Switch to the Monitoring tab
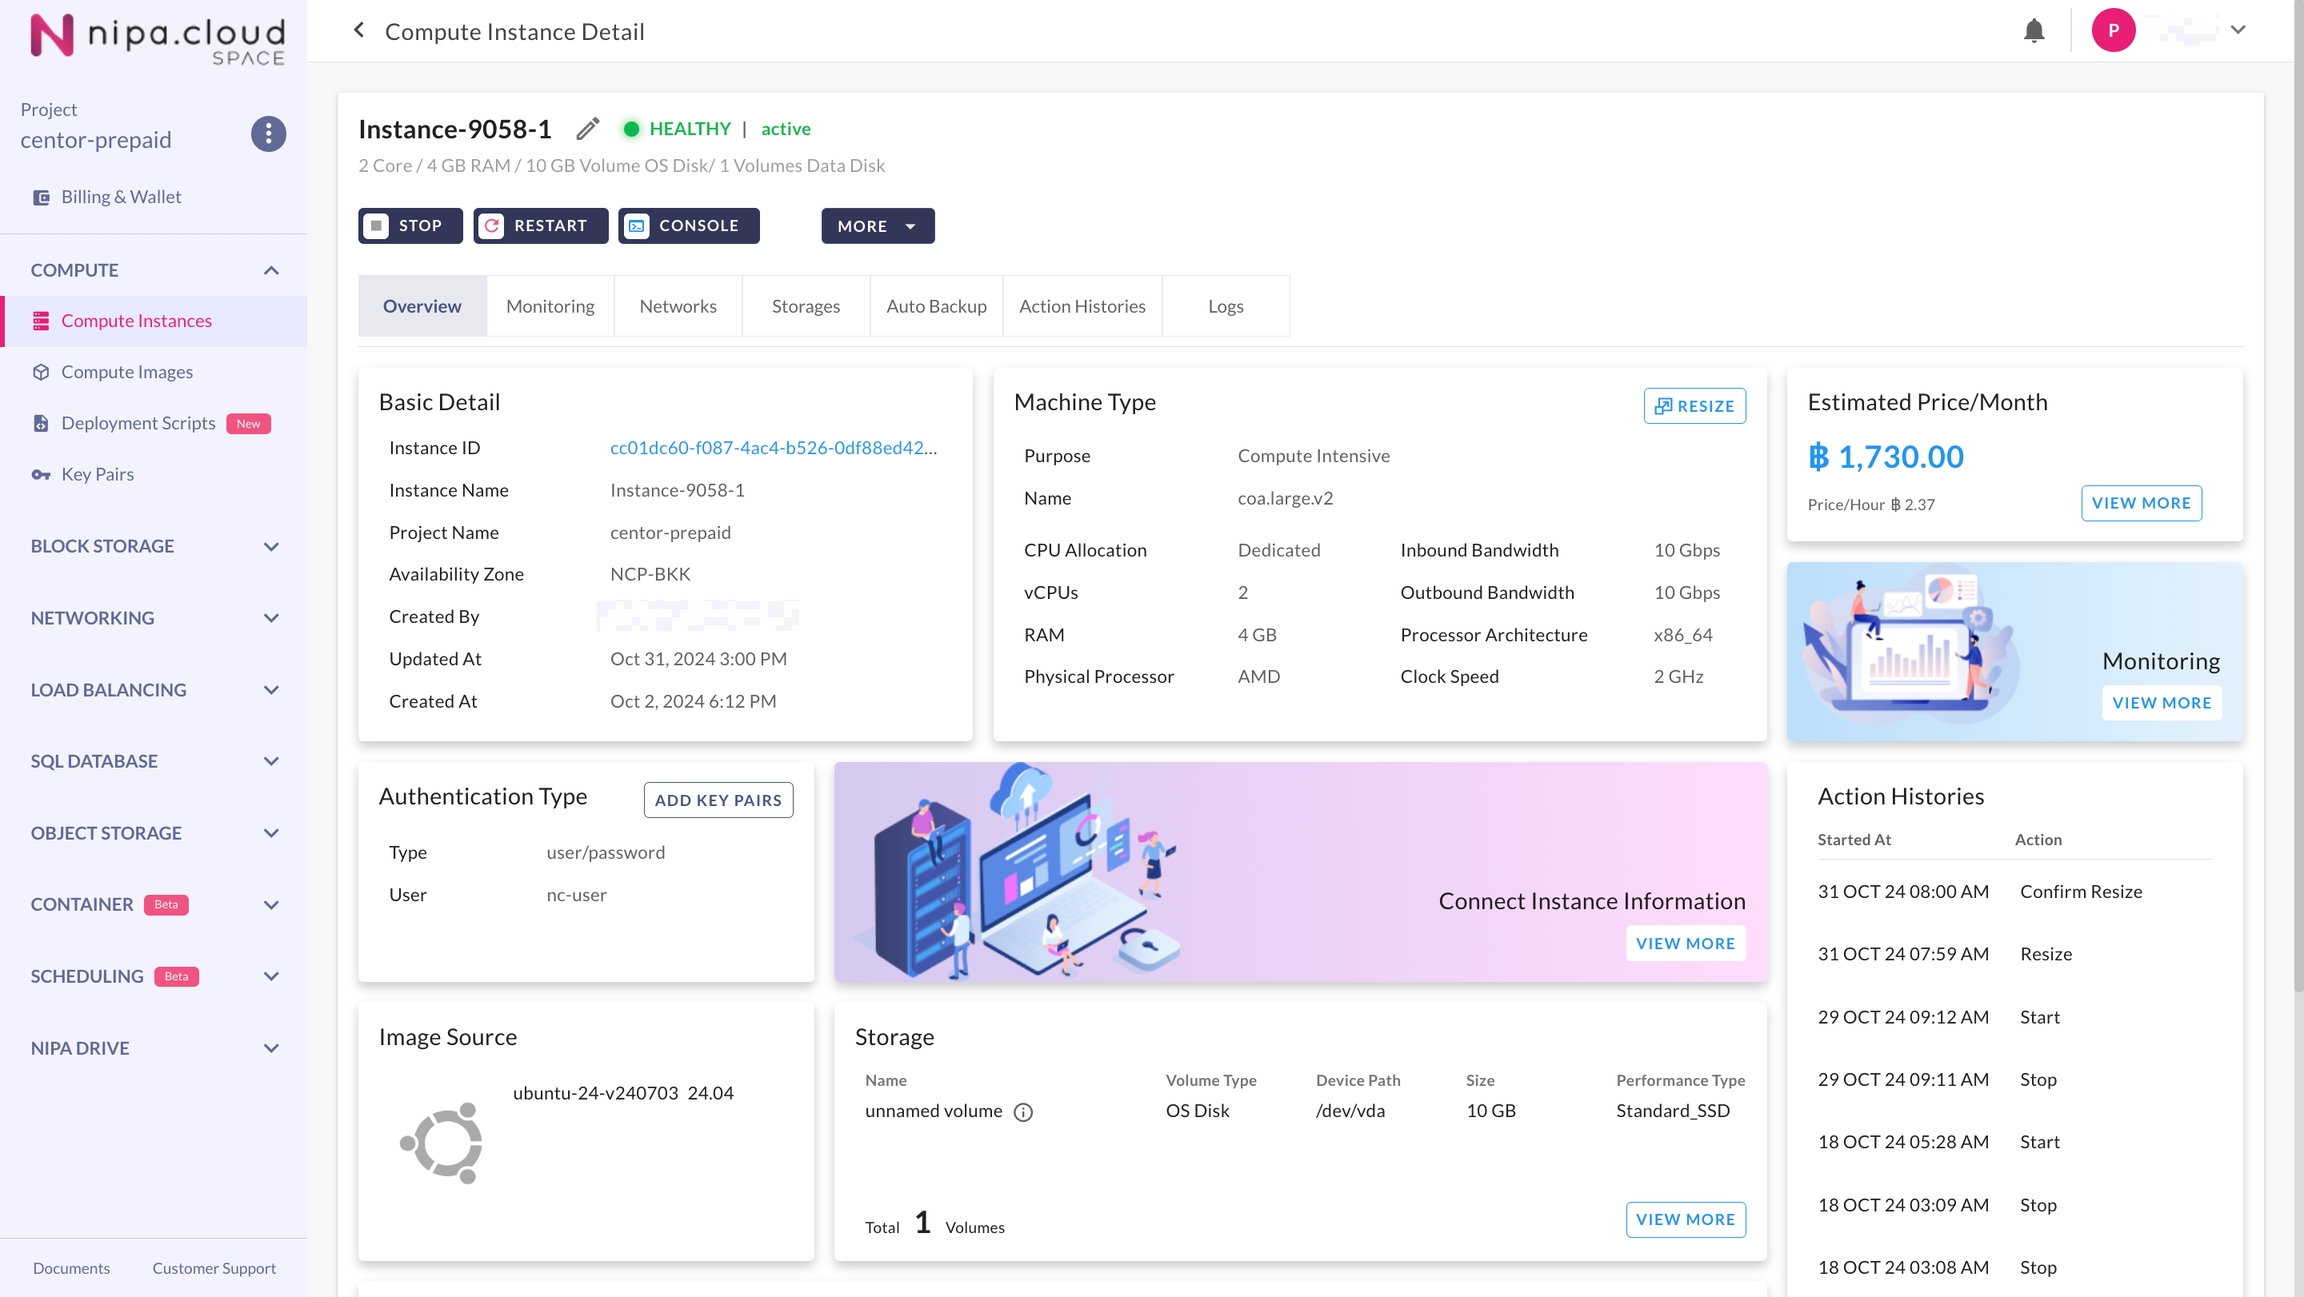The width and height of the screenshot is (2304, 1297). click(x=550, y=306)
